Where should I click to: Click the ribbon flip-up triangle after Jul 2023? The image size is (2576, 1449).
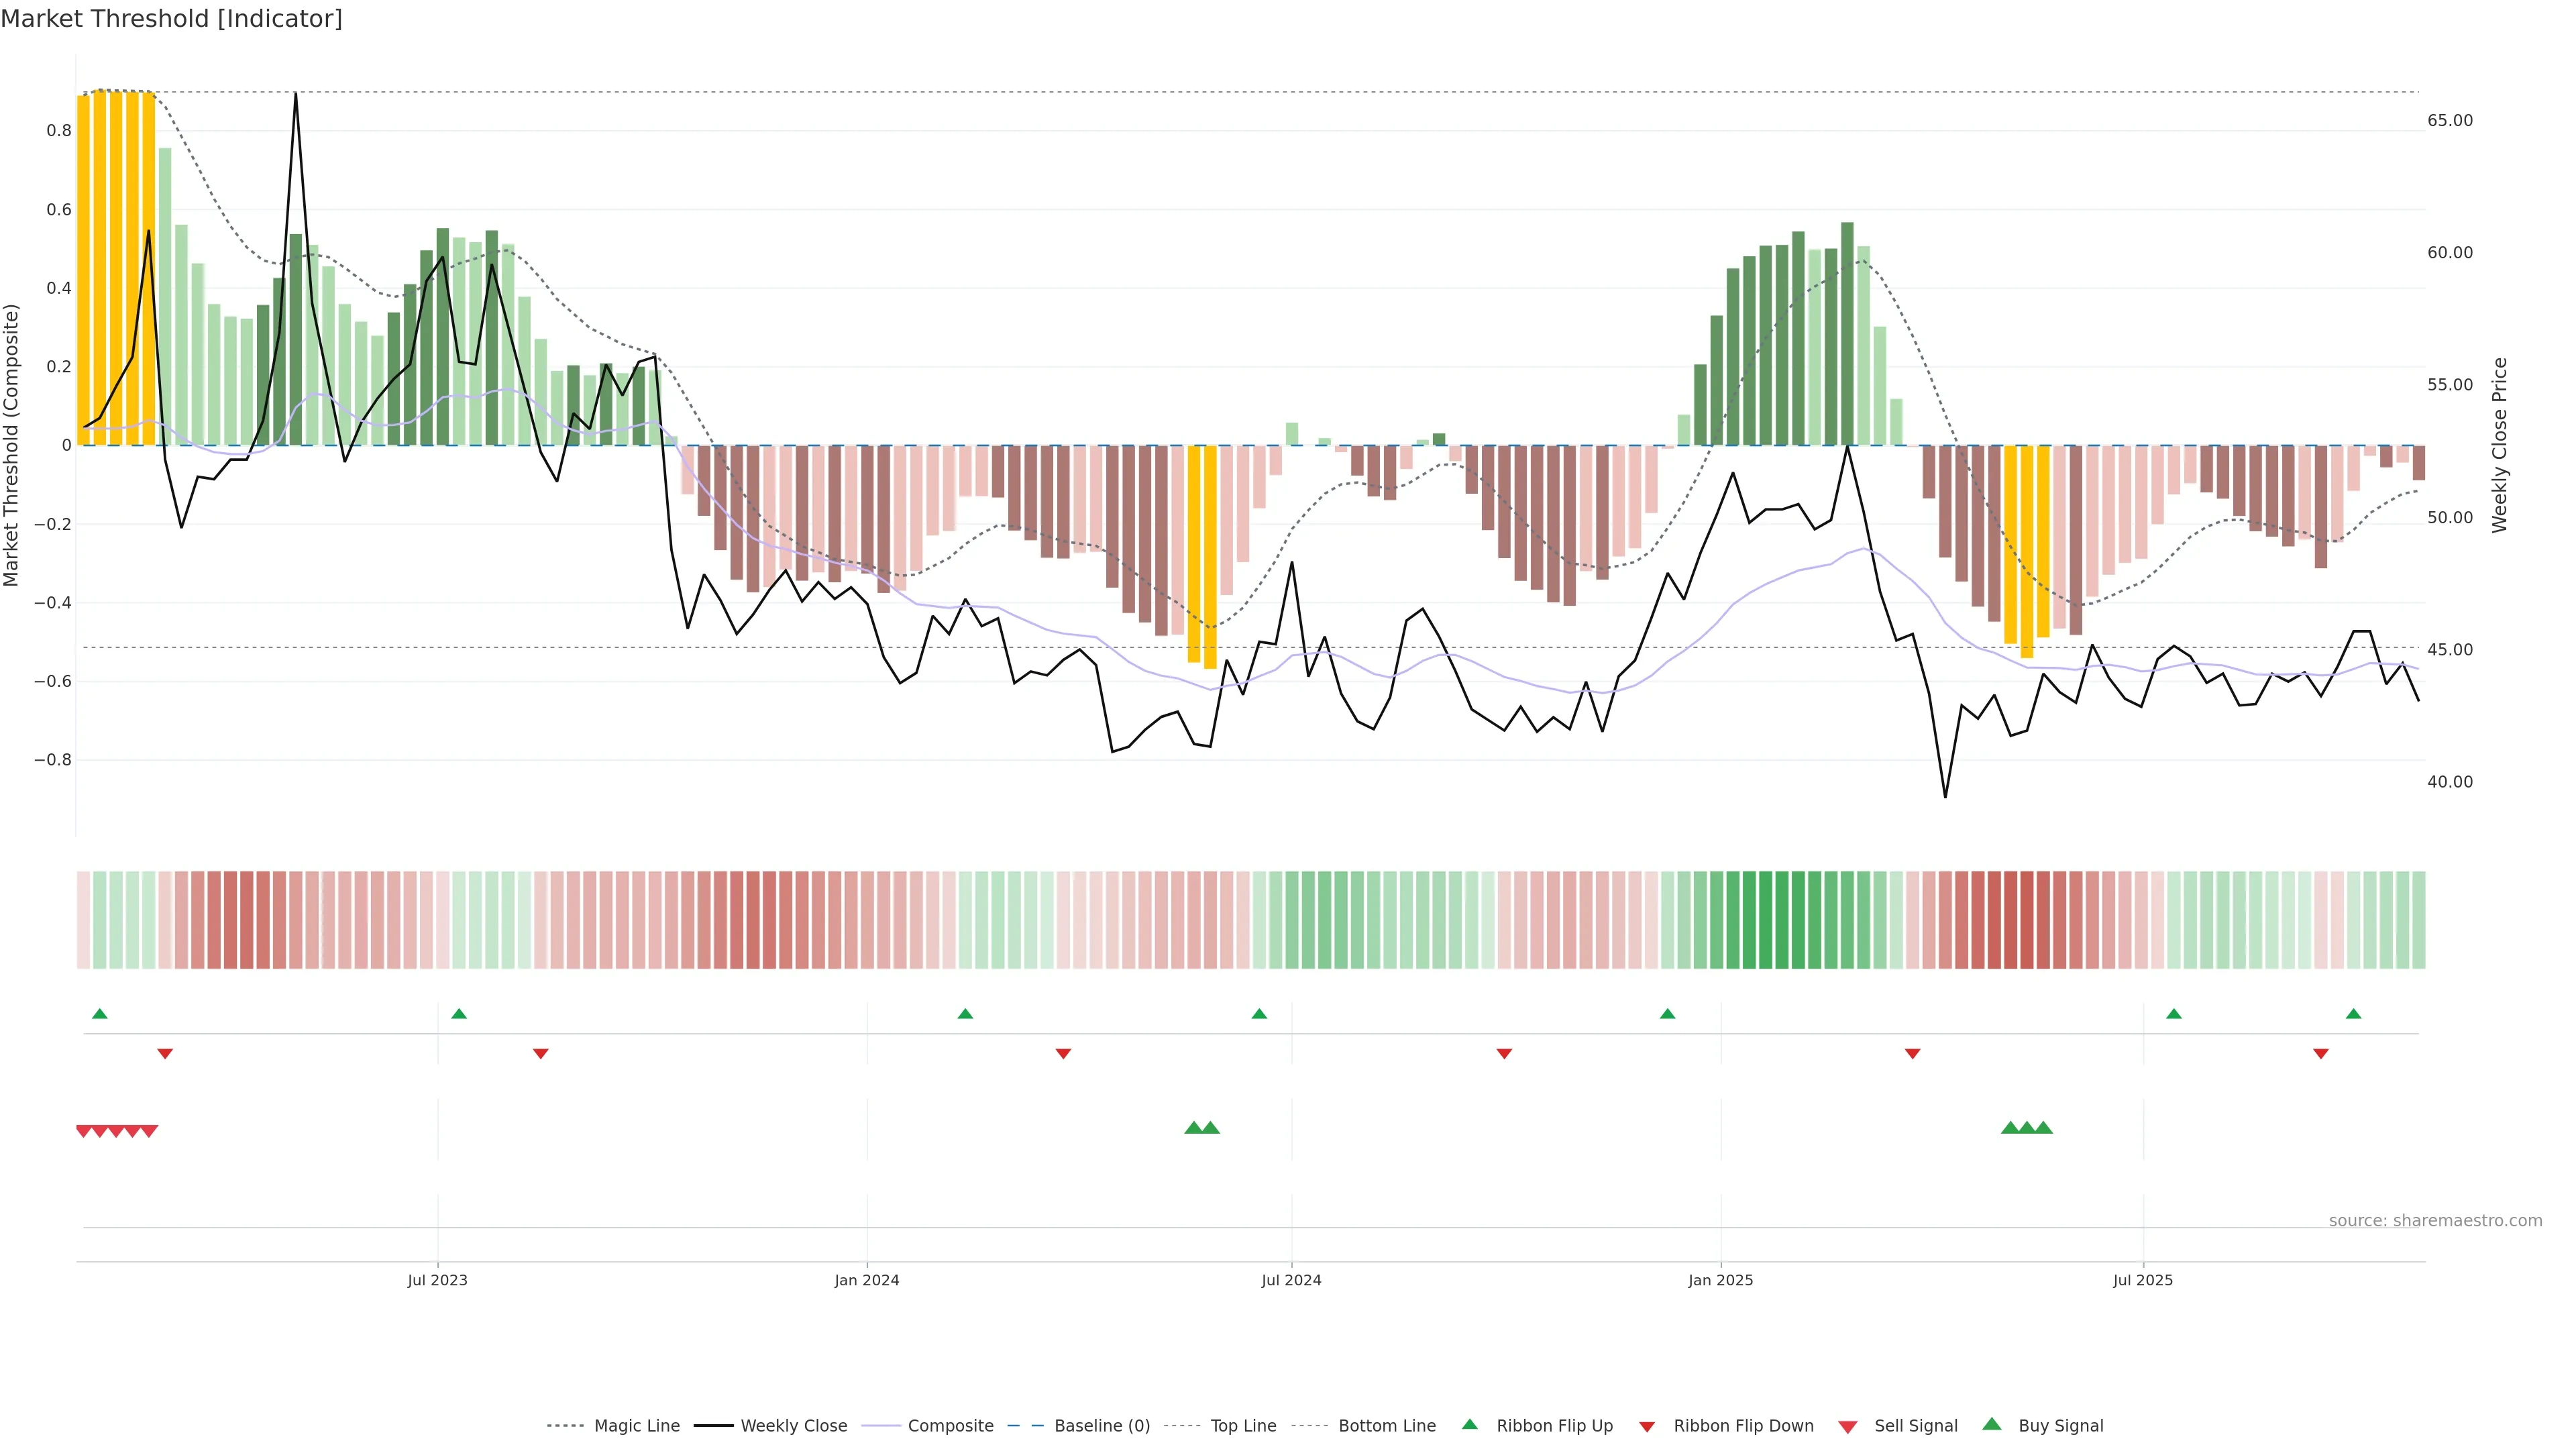(459, 1014)
